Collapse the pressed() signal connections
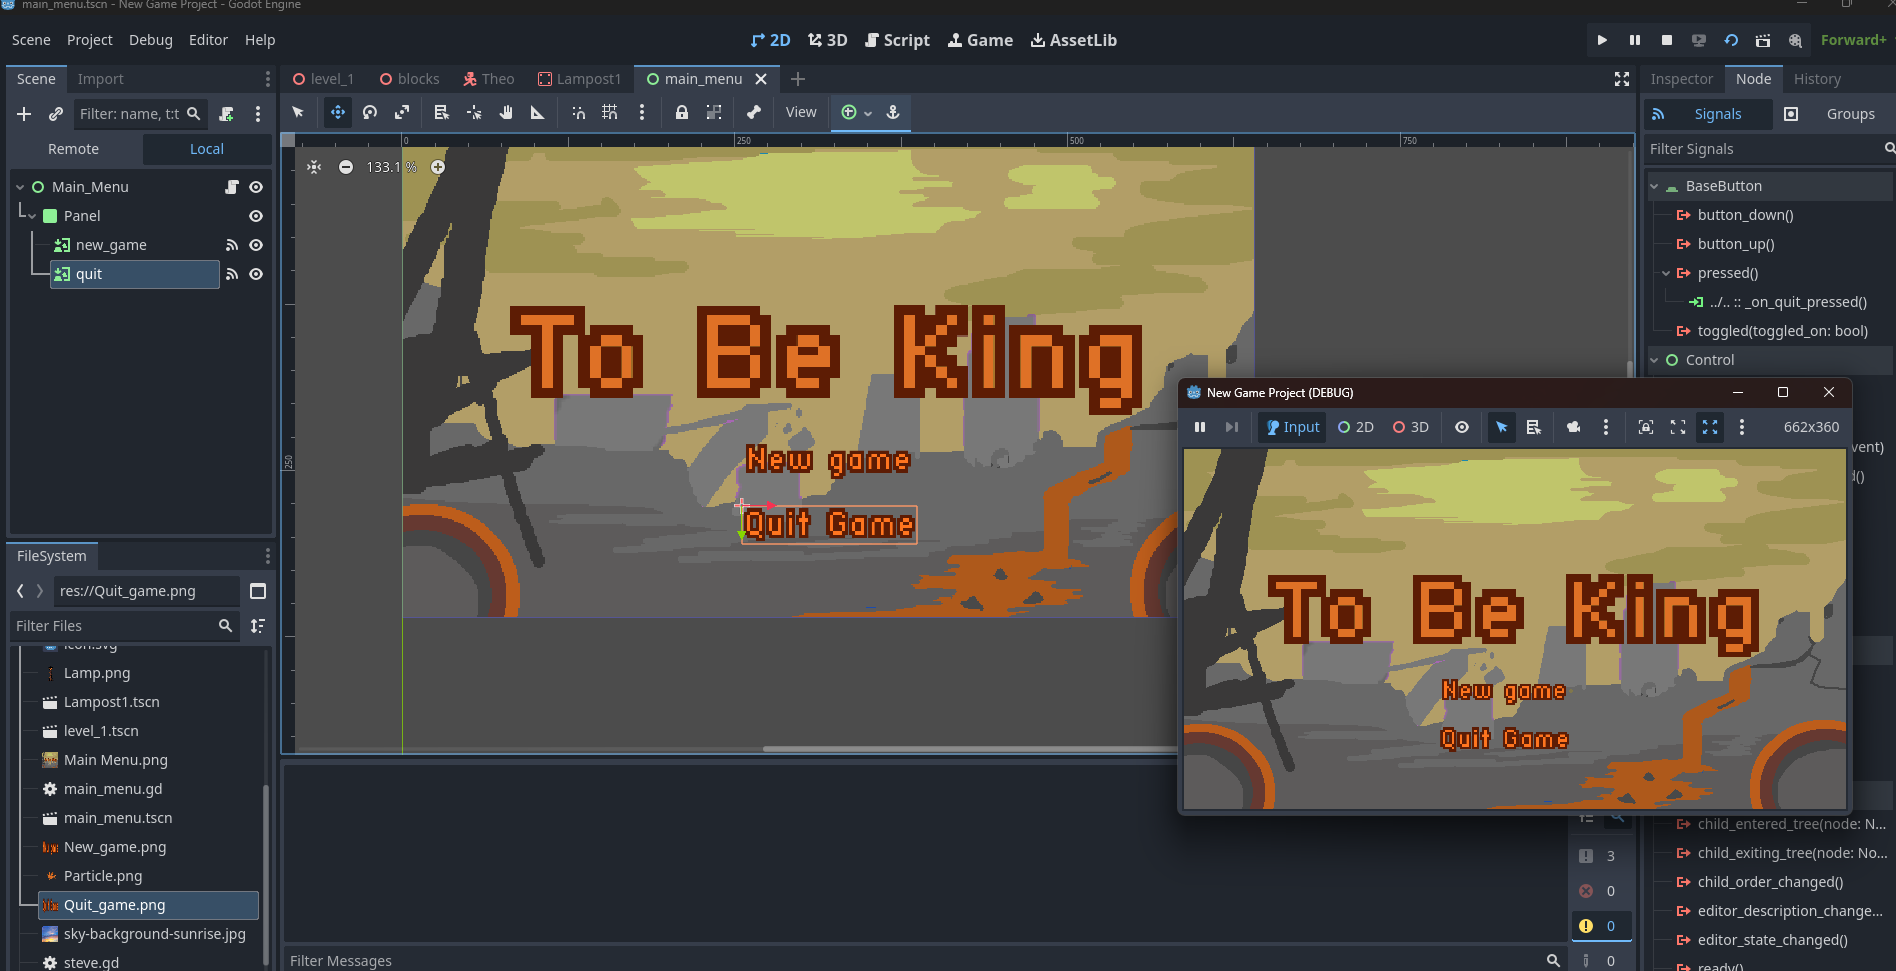Screen dimensions: 1896x971 (x=1666, y=273)
